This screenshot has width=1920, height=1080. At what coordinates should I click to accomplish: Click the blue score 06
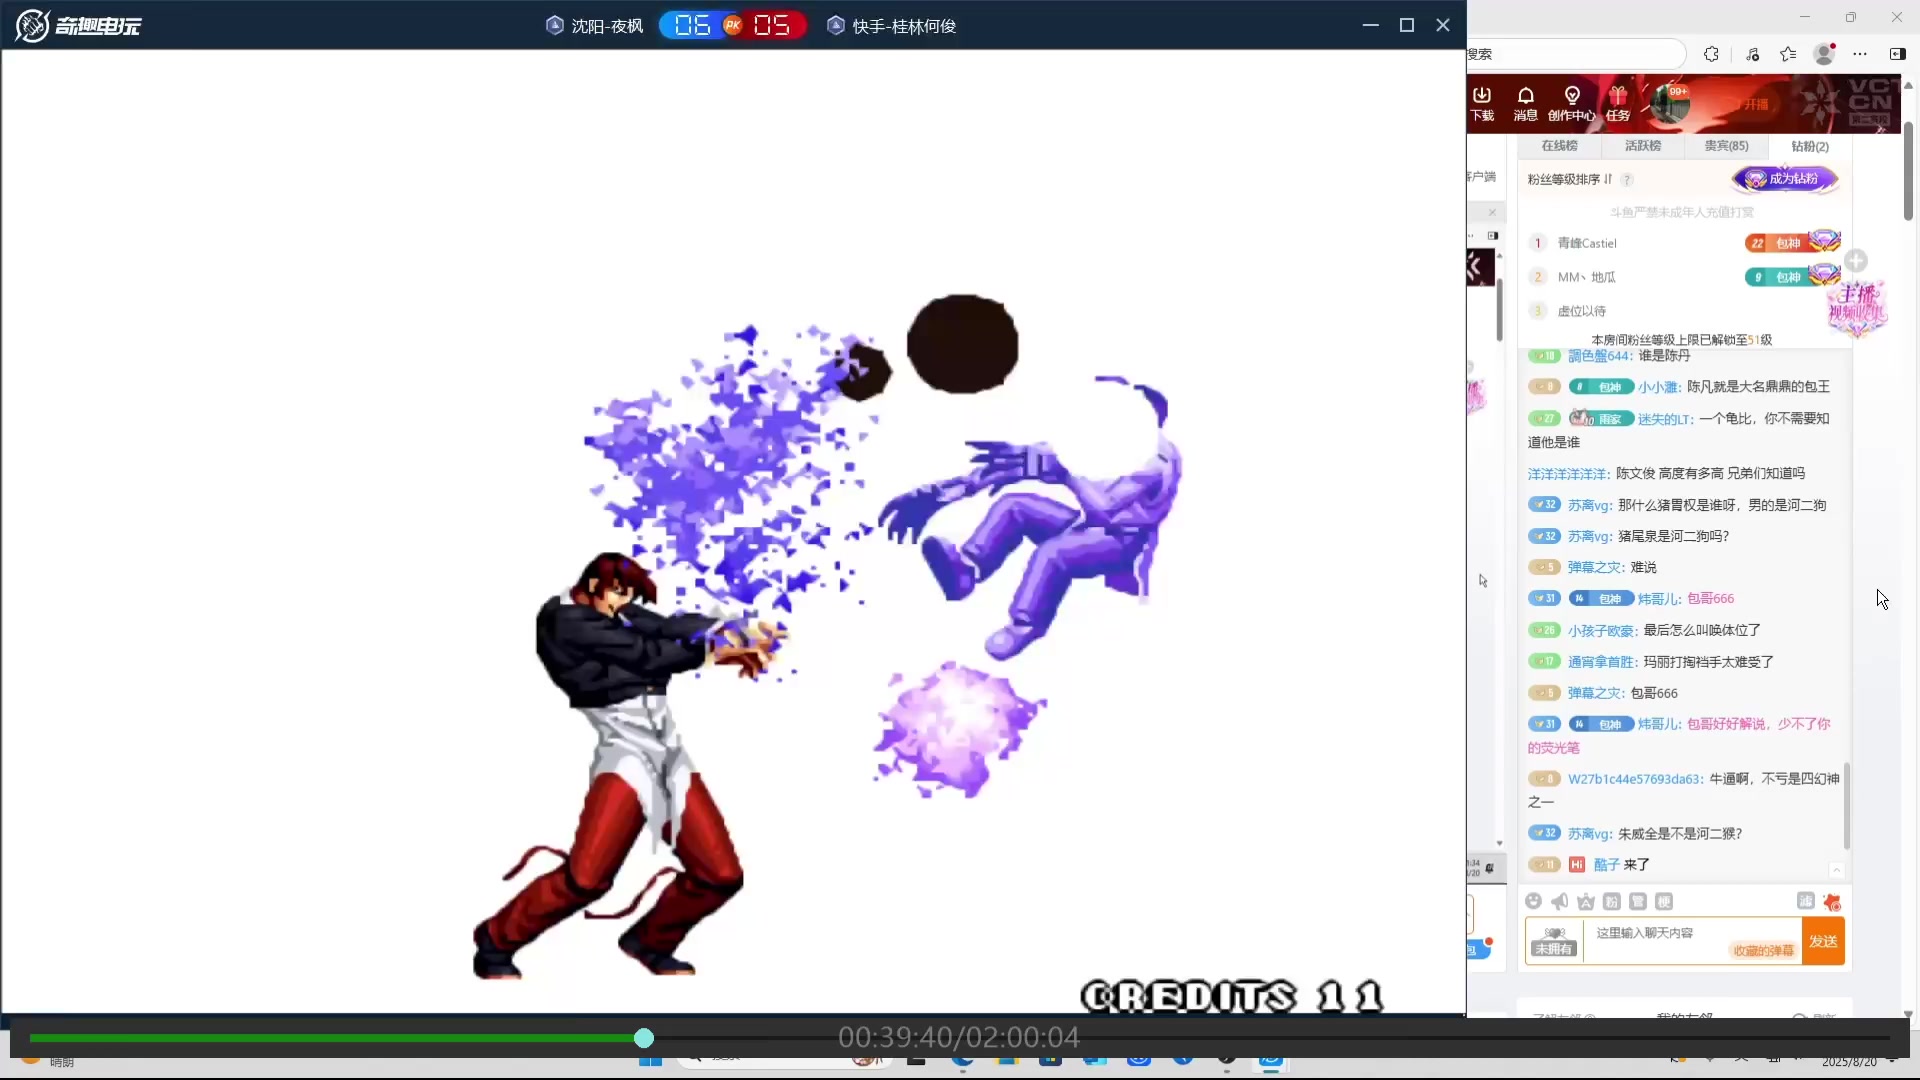tap(692, 25)
